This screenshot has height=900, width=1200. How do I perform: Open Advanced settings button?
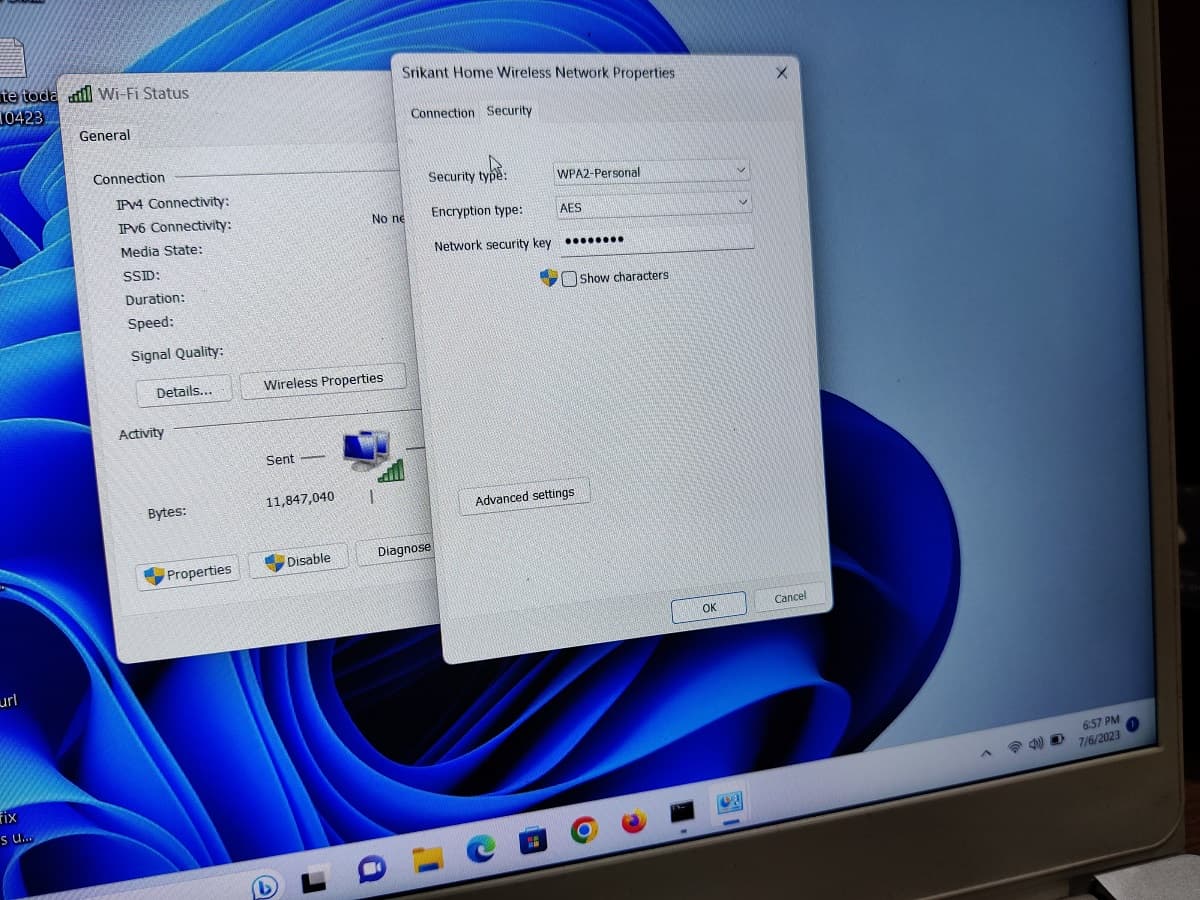pos(524,496)
